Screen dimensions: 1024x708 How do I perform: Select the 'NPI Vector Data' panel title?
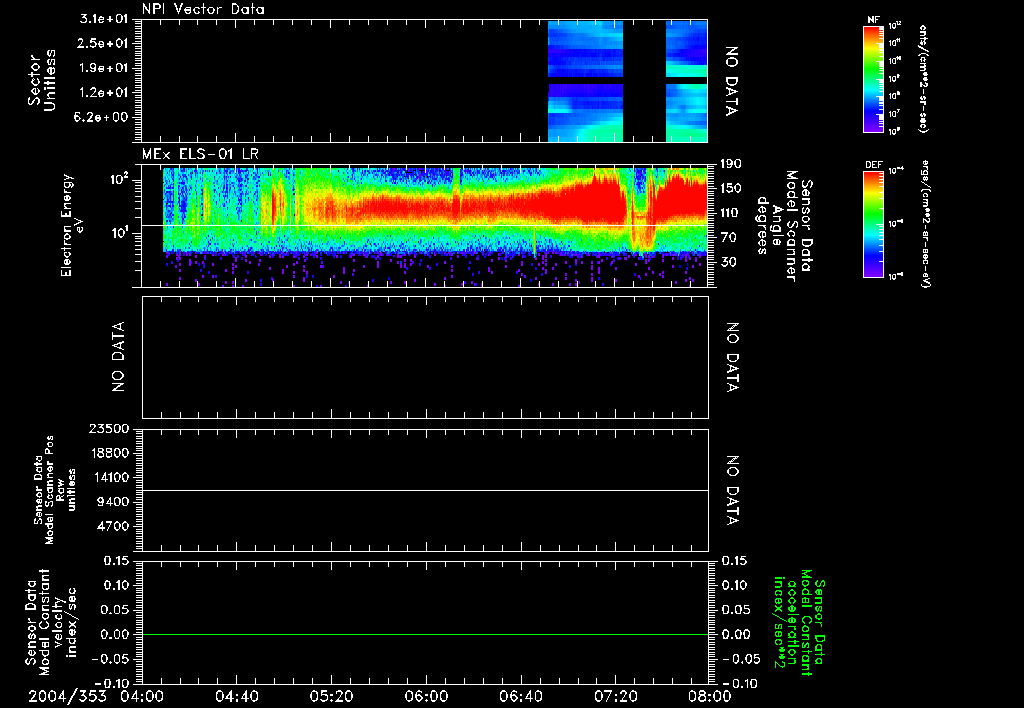click(203, 9)
